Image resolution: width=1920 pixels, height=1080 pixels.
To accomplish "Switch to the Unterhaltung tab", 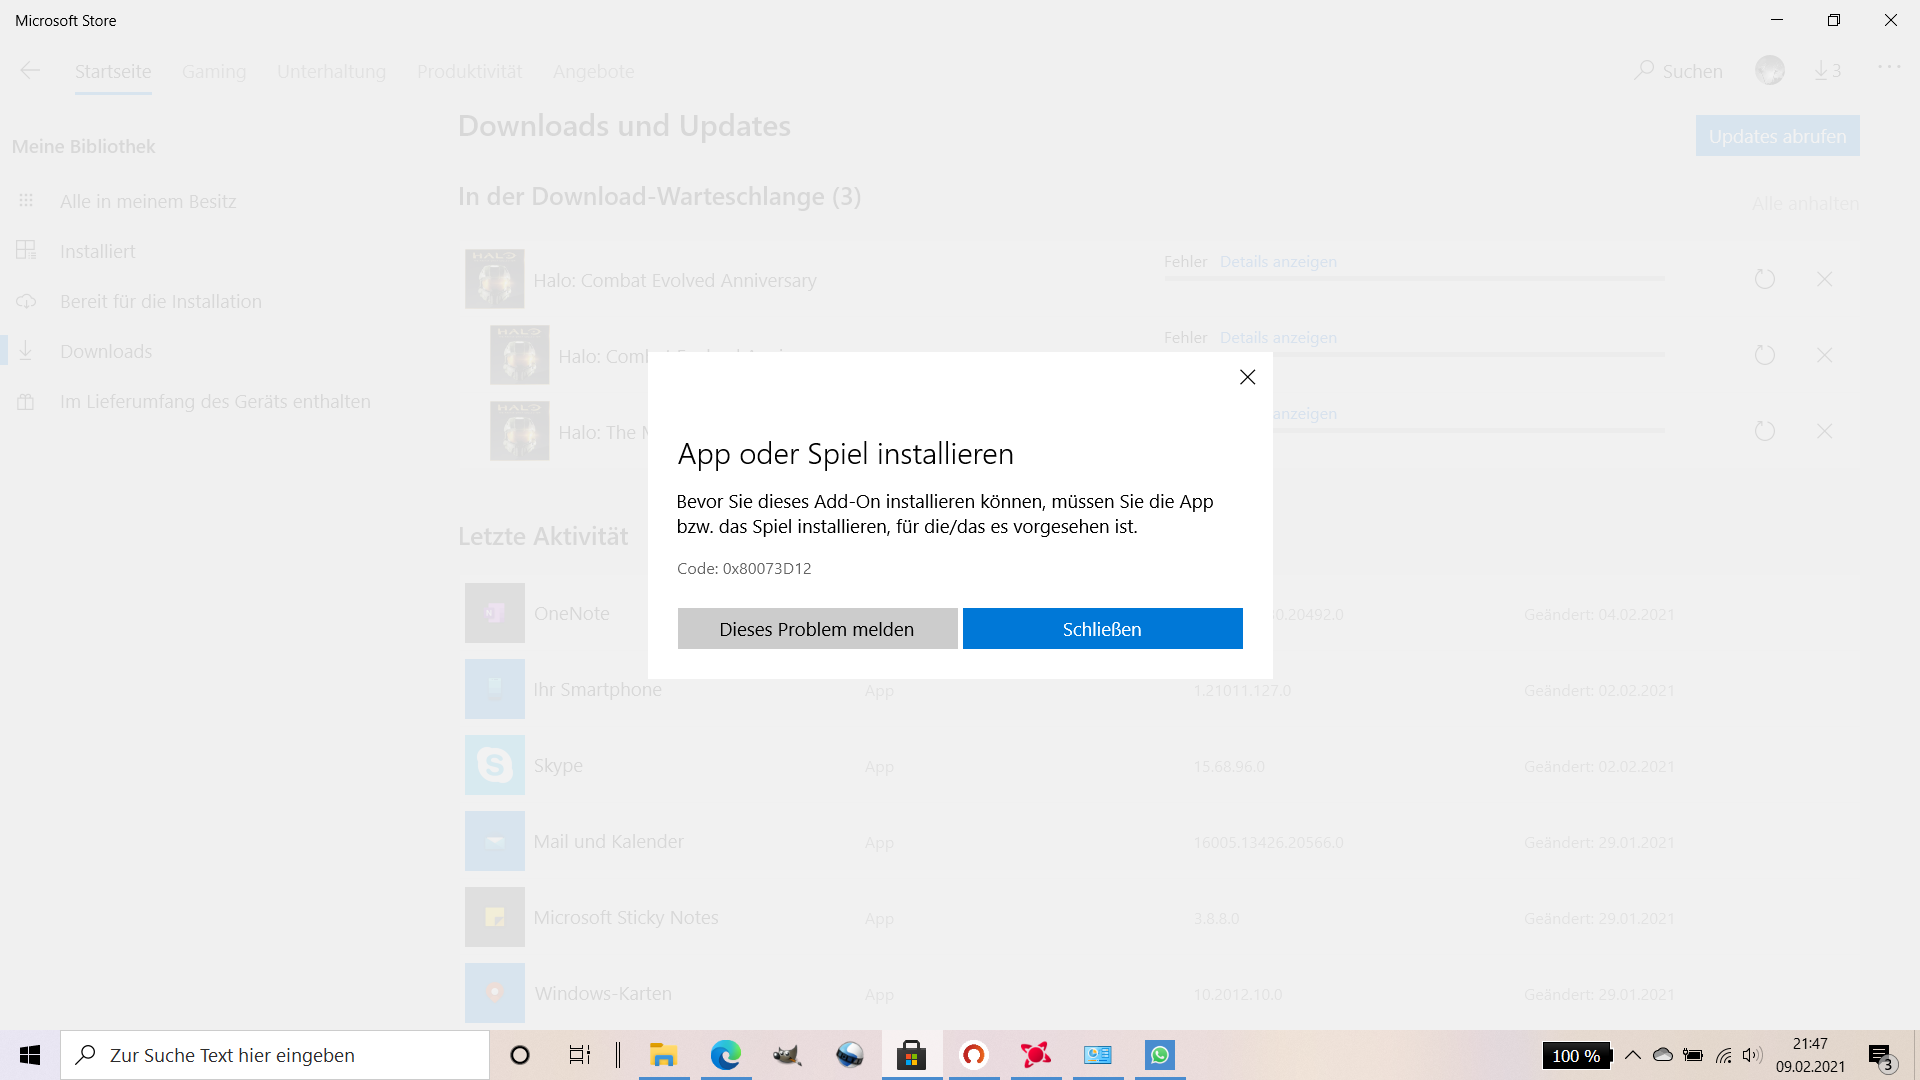I will (x=331, y=72).
